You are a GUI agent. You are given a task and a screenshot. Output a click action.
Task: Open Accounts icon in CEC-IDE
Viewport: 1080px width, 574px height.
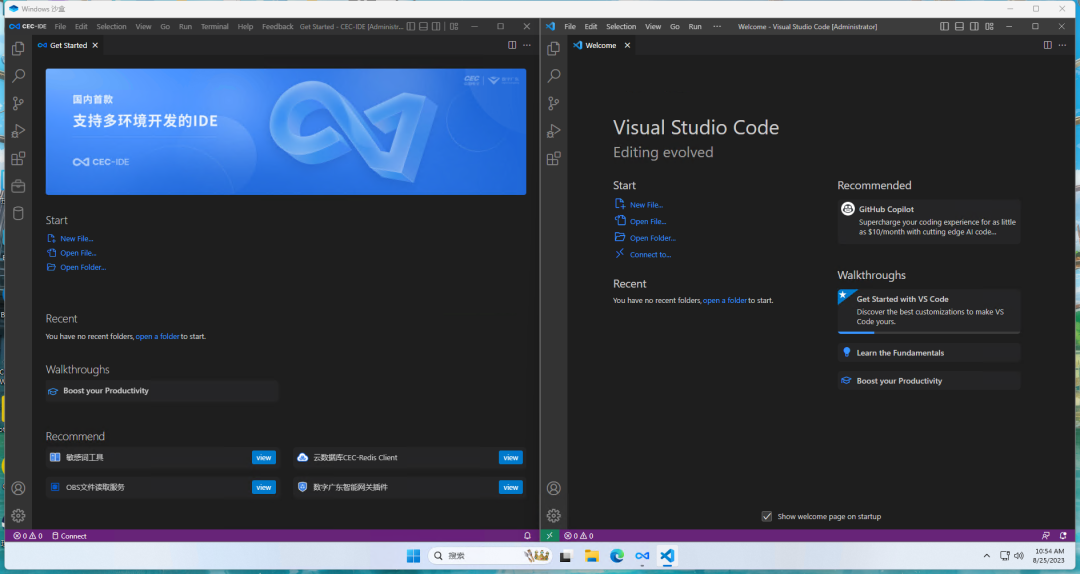[19, 488]
